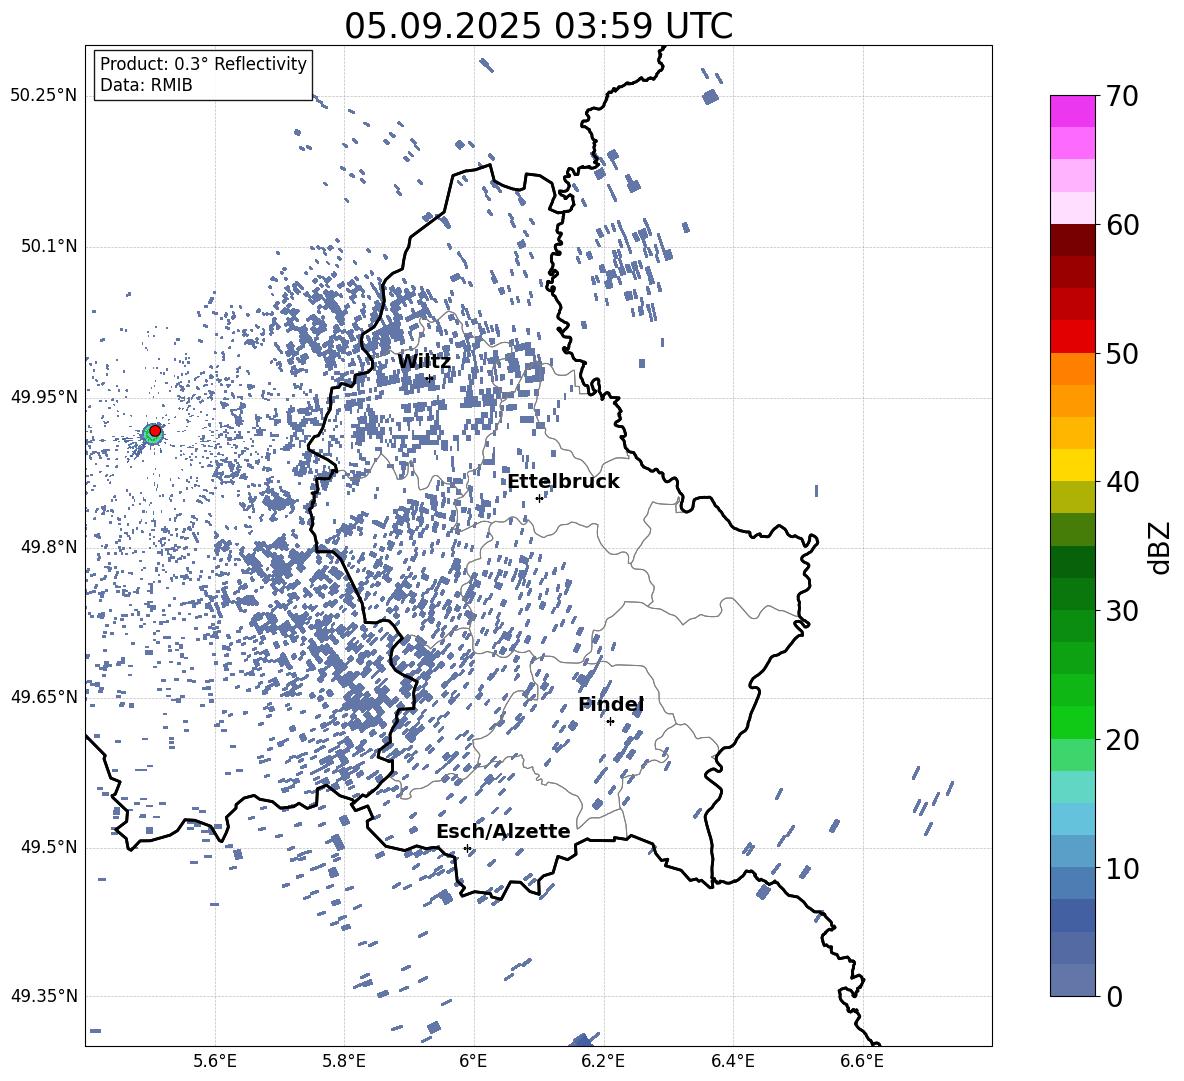Viewport: 1184px width, 1081px height.
Task: Click the colorbar tick value 50
Action: tap(1122, 353)
